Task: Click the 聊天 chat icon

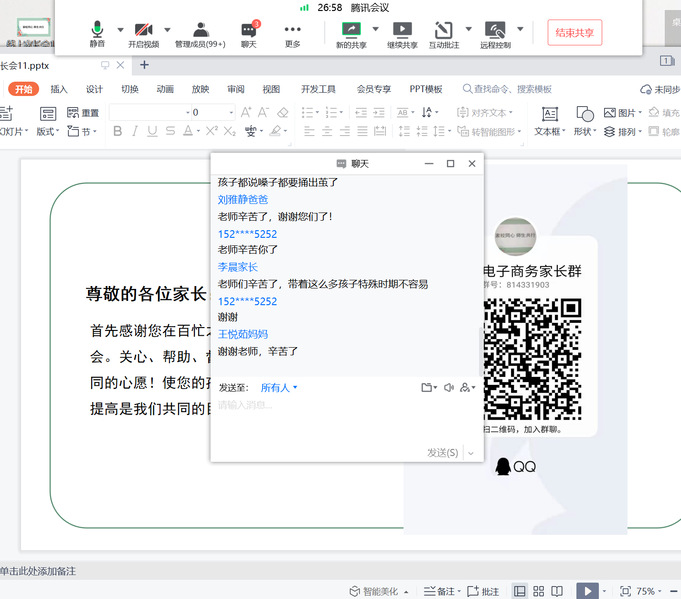Action: pos(248,30)
